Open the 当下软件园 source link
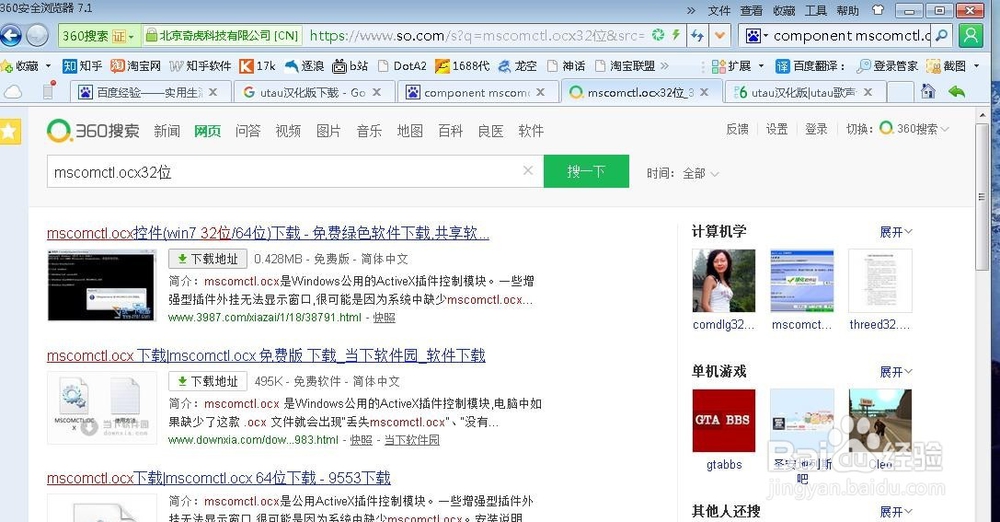The width and height of the screenshot is (1000, 522). pos(411,440)
